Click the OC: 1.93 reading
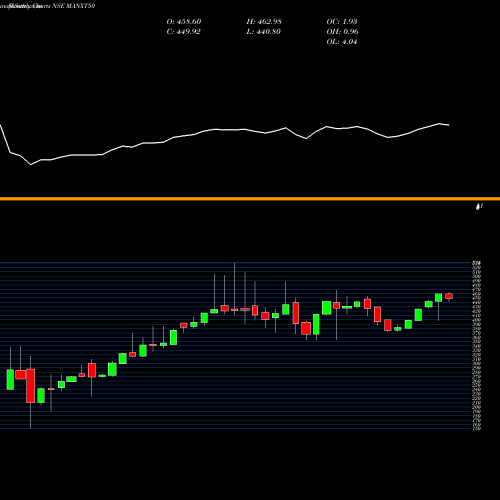This screenshot has width=500, height=500. coord(342,22)
